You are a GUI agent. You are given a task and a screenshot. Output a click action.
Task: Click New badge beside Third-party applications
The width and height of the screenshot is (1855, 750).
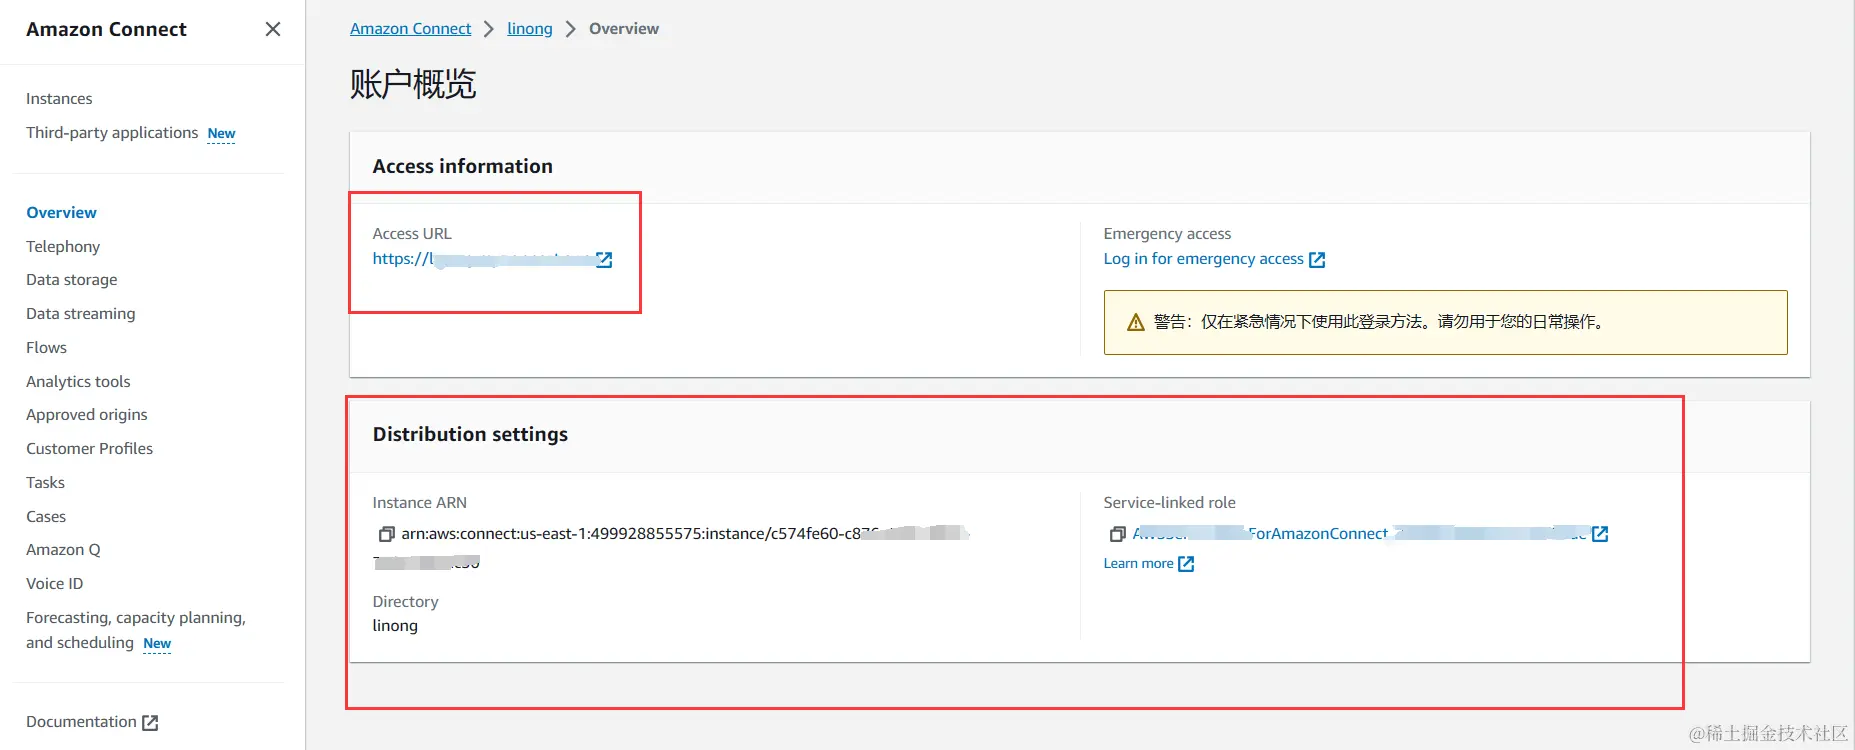tap(221, 134)
